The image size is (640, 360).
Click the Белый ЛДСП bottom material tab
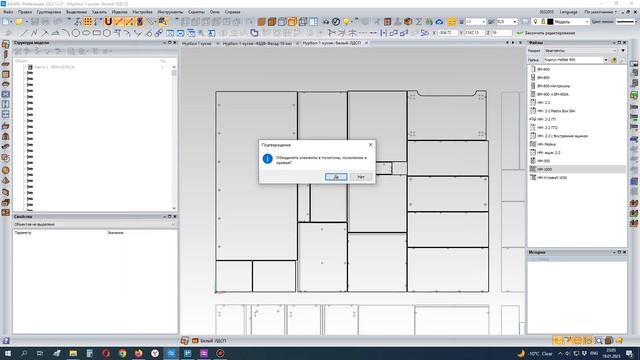[209, 340]
